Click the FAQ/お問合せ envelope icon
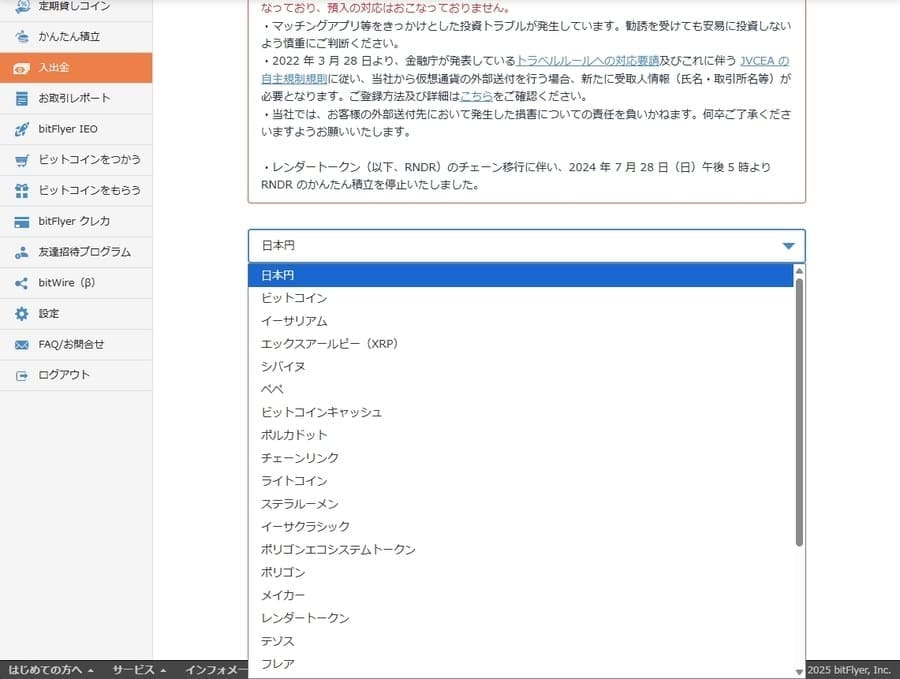This screenshot has height=679, width=900. coord(22,344)
